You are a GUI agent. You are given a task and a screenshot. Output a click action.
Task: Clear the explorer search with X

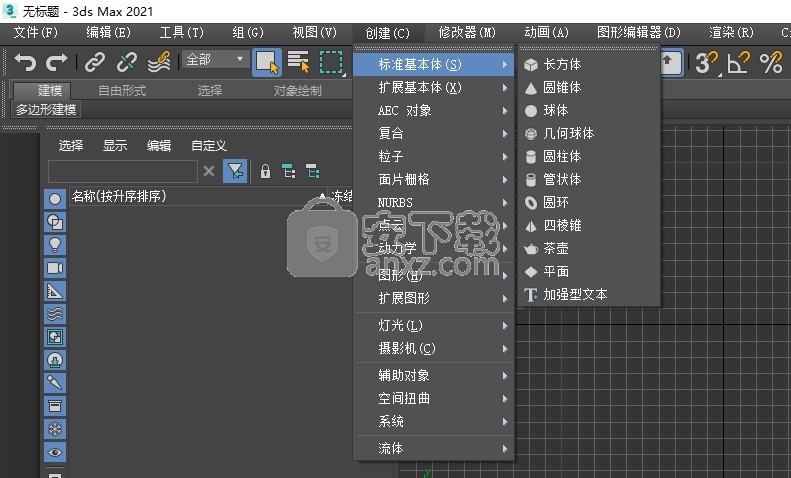209,171
